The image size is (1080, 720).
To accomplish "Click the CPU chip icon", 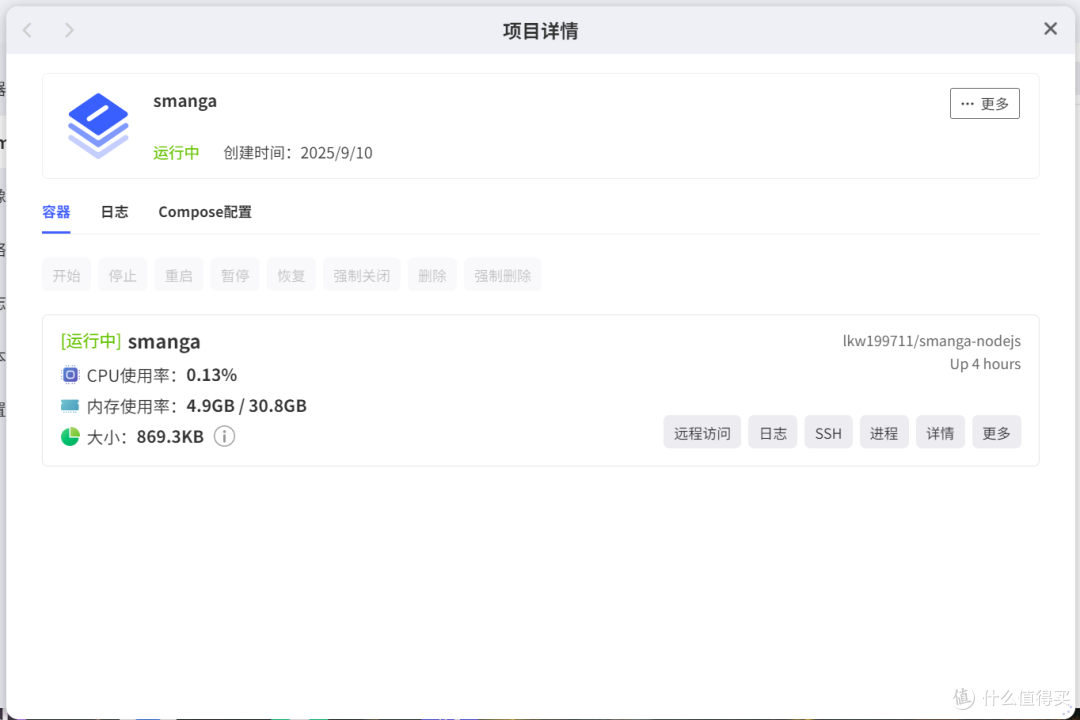I will coord(70,375).
